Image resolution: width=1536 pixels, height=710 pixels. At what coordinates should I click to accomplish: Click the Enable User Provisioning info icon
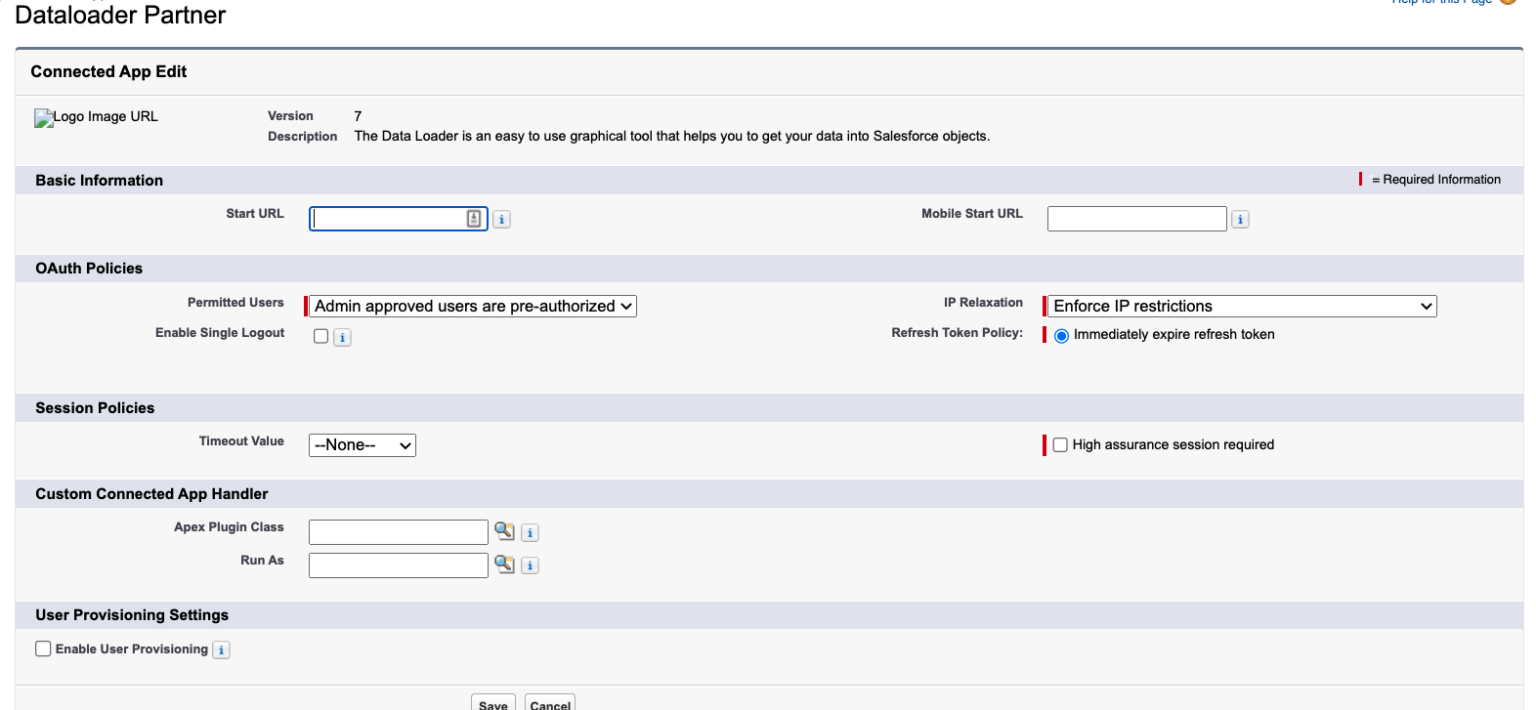click(220, 648)
